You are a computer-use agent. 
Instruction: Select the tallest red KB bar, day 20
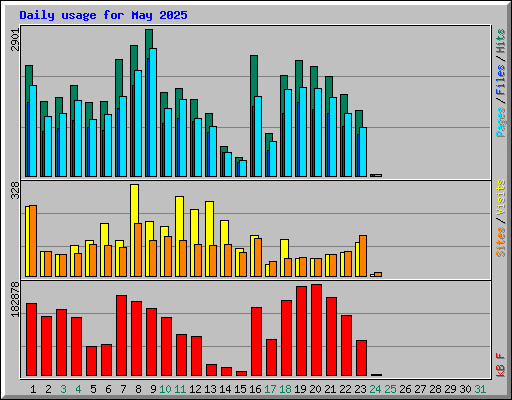click(316, 330)
